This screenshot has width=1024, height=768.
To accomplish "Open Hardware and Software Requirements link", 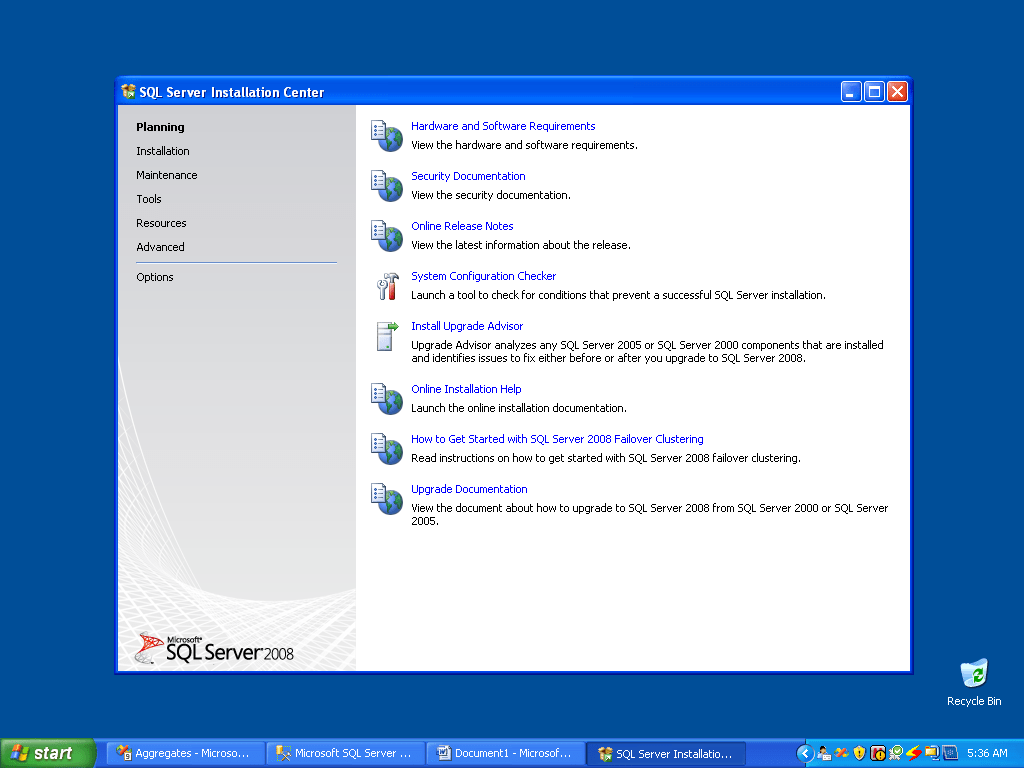I will coord(503,126).
